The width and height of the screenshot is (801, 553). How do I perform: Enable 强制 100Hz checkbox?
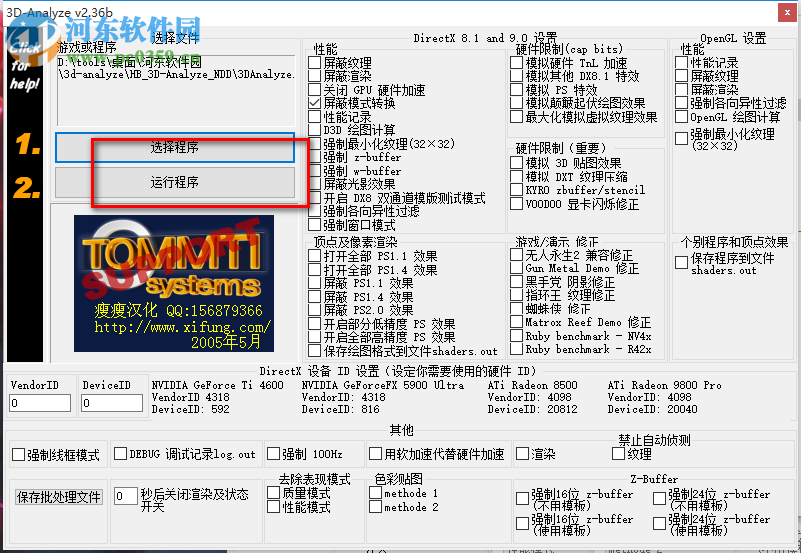[274, 453]
